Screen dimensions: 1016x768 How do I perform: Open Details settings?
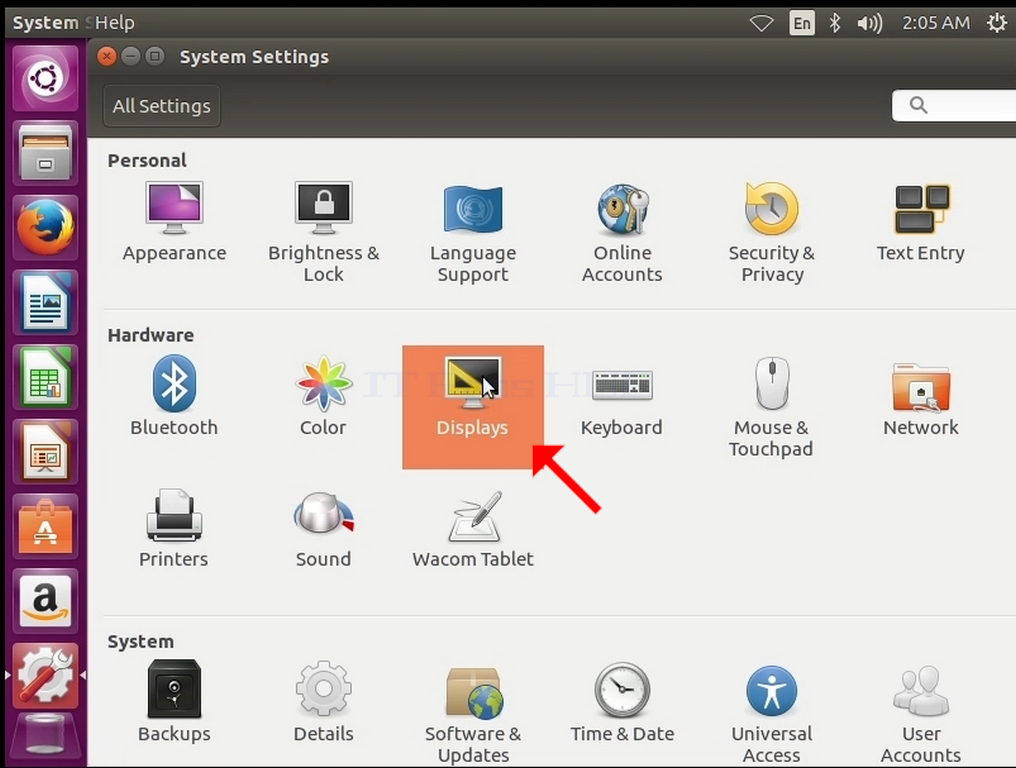[323, 701]
